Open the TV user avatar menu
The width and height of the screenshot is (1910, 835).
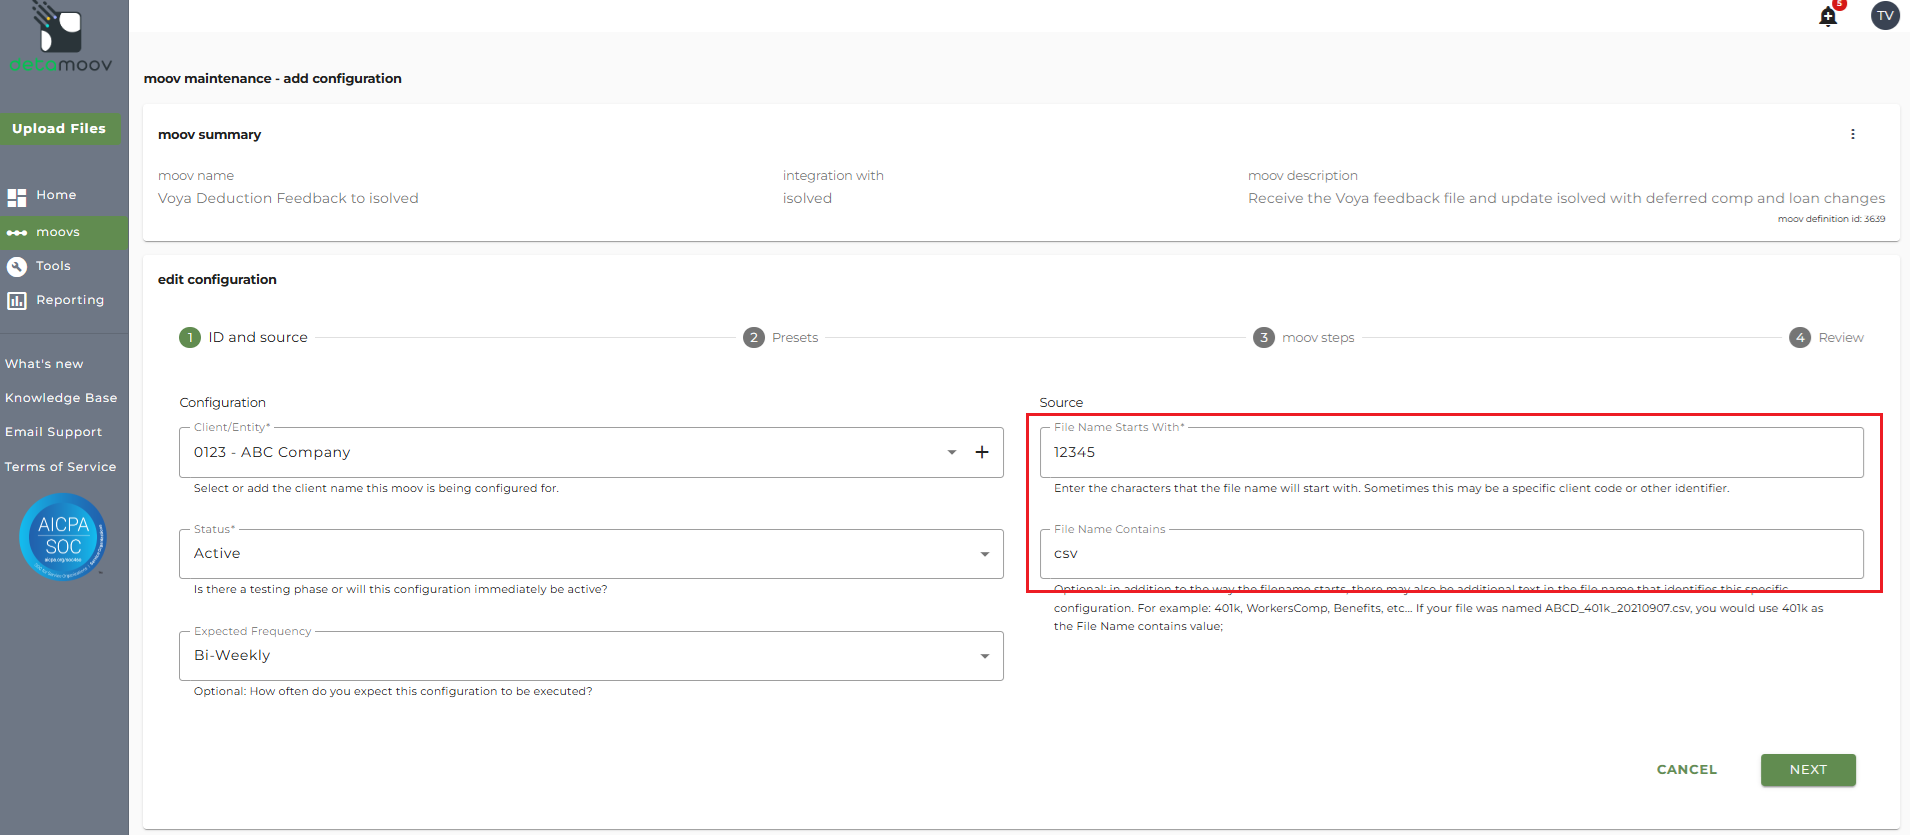[1884, 16]
